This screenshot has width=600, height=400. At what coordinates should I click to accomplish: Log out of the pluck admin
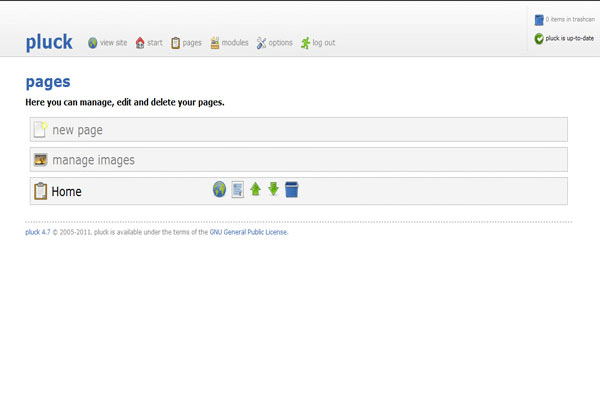tap(317, 43)
